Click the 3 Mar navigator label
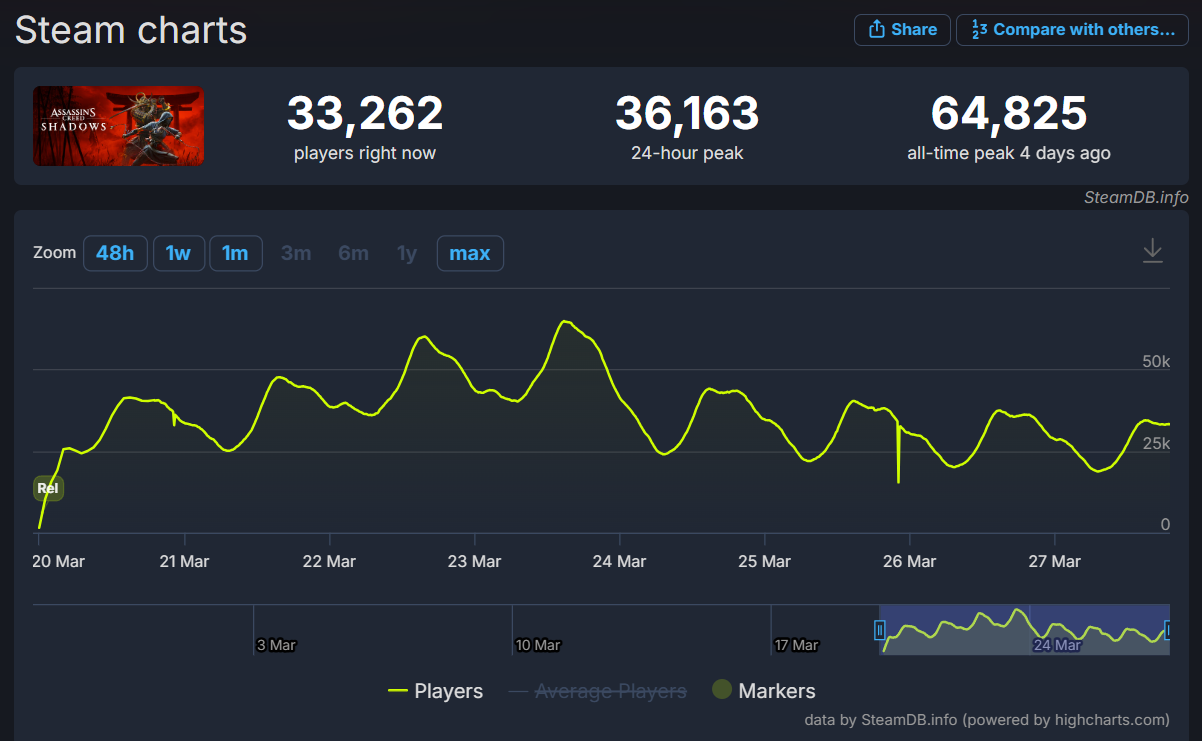The image size is (1202, 741). click(276, 645)
